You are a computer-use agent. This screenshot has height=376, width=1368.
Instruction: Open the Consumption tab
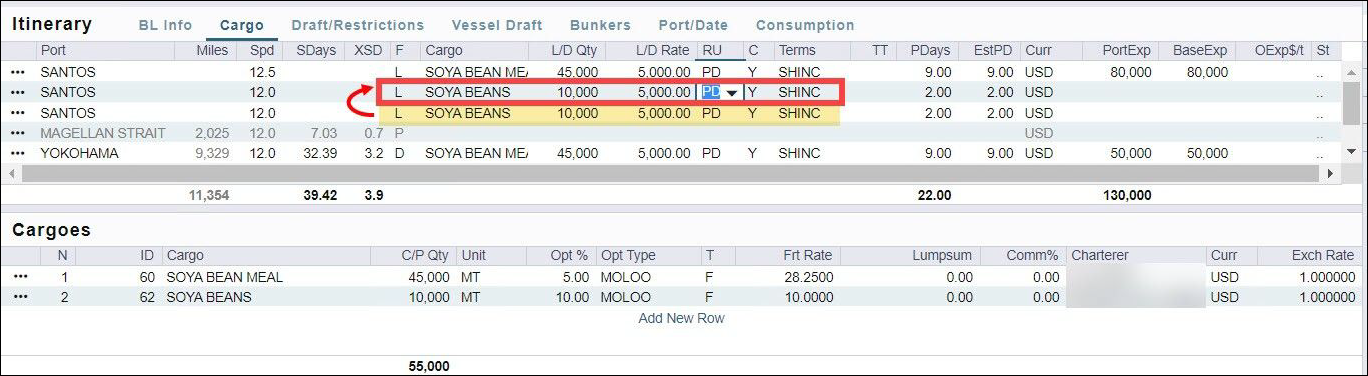point(805,25)
